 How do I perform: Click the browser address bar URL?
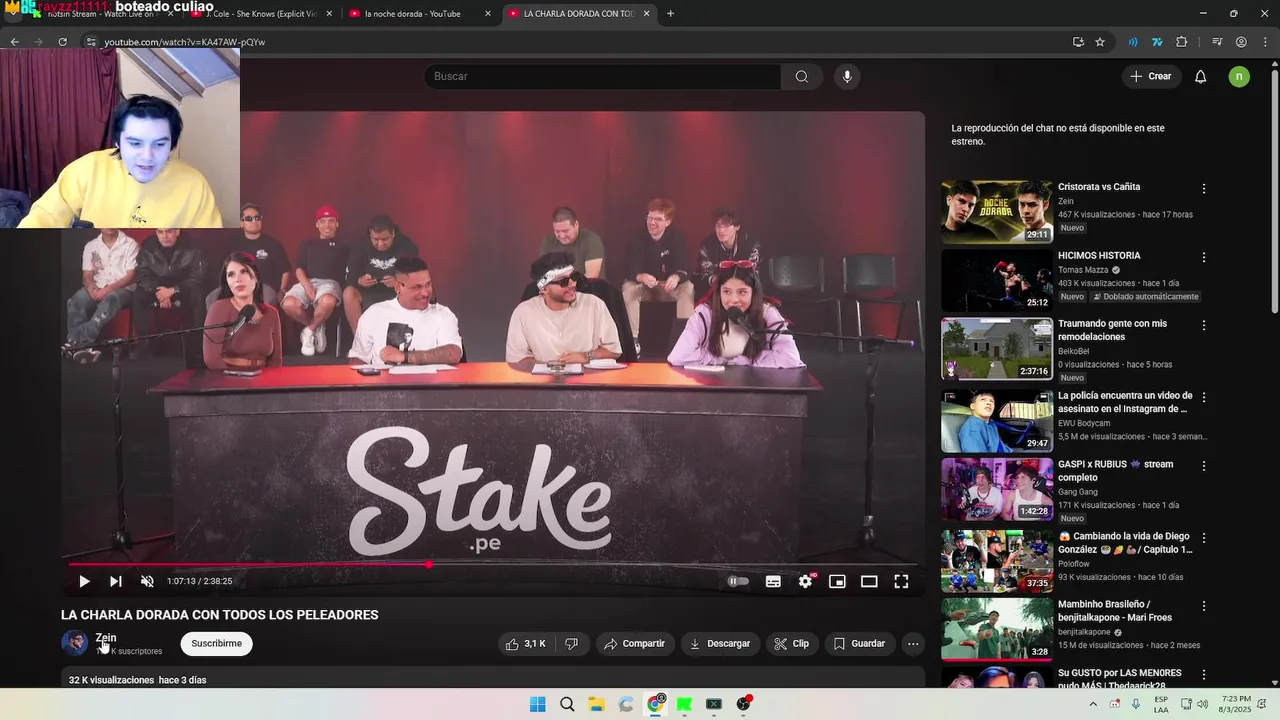click(185, 42)
